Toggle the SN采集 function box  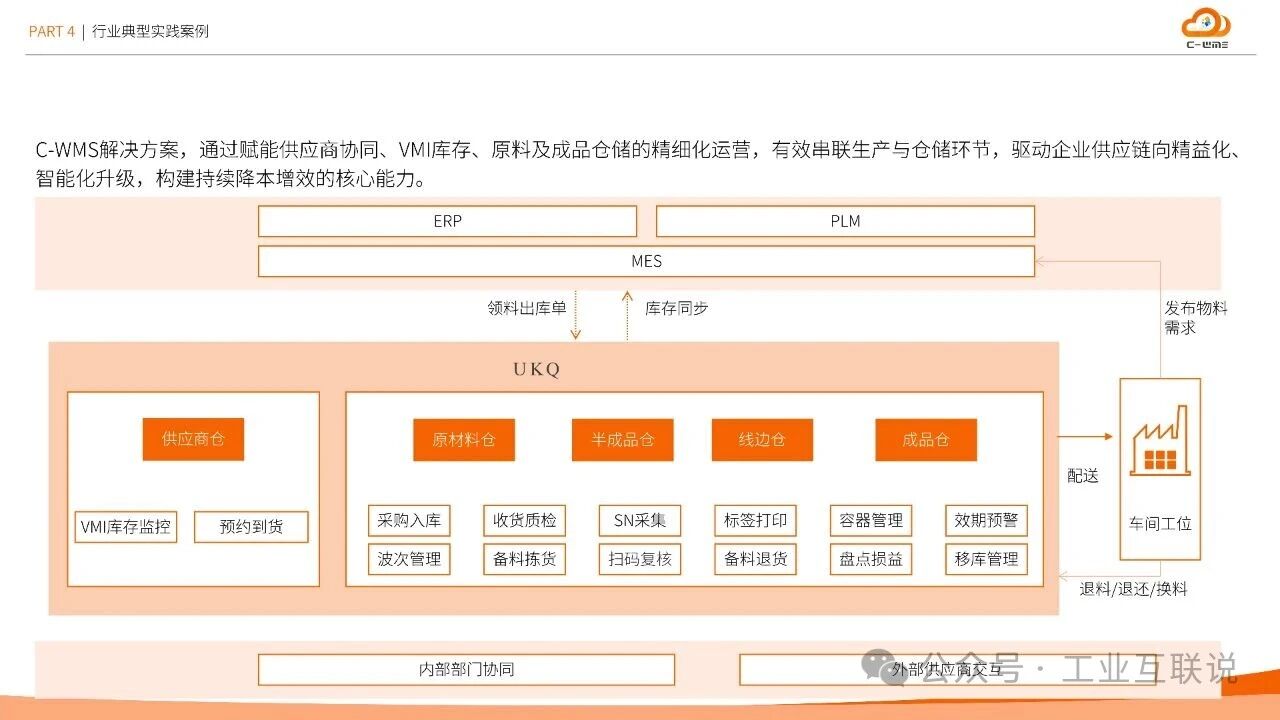[x=639, y=520]
